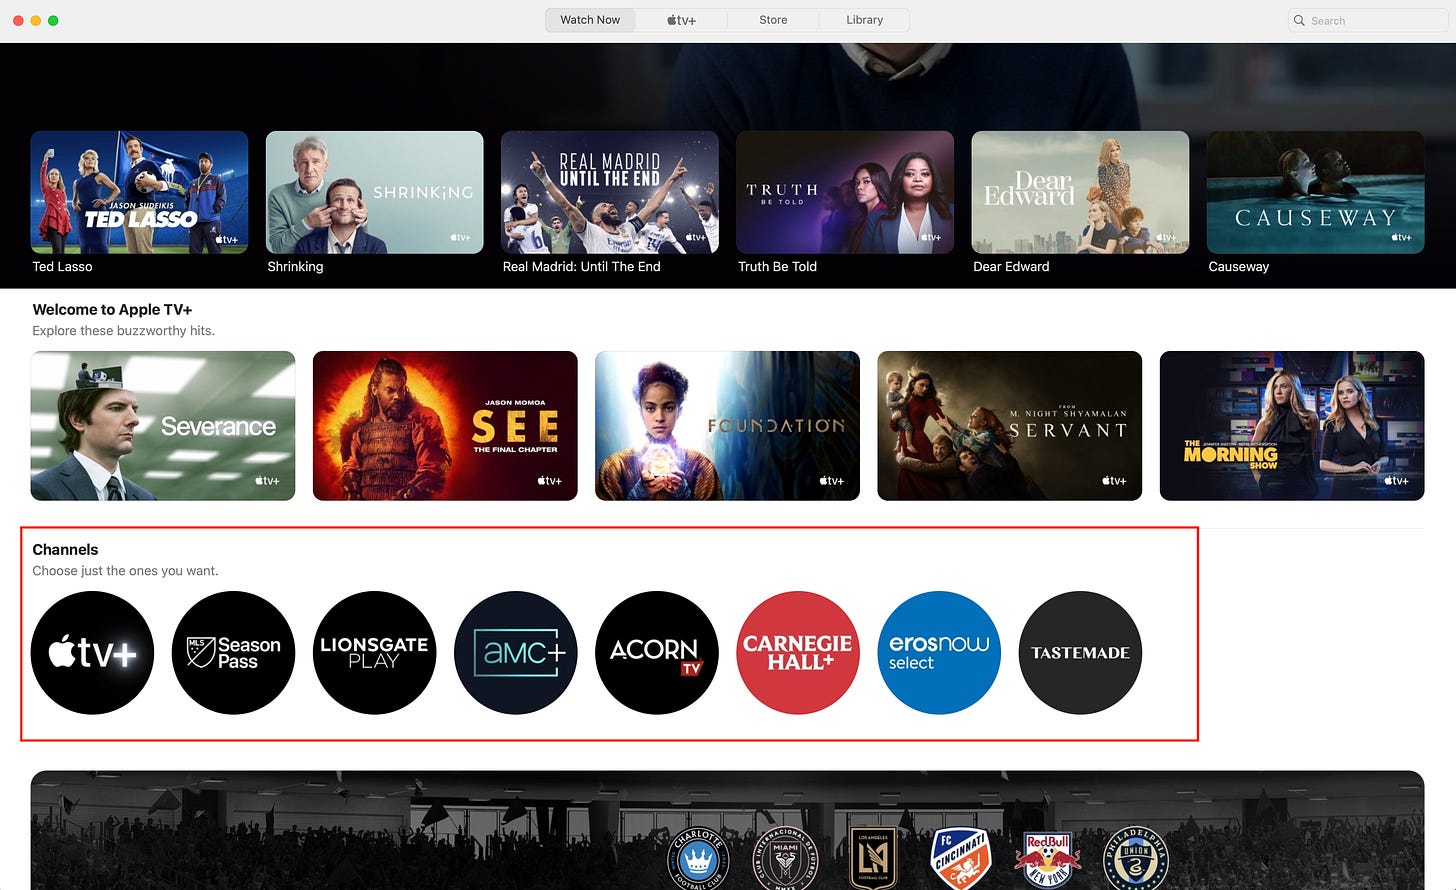Open the Truth Be Told poster
The height and width of the screenshot is (890, 1456).
click(x=845, y=192)
